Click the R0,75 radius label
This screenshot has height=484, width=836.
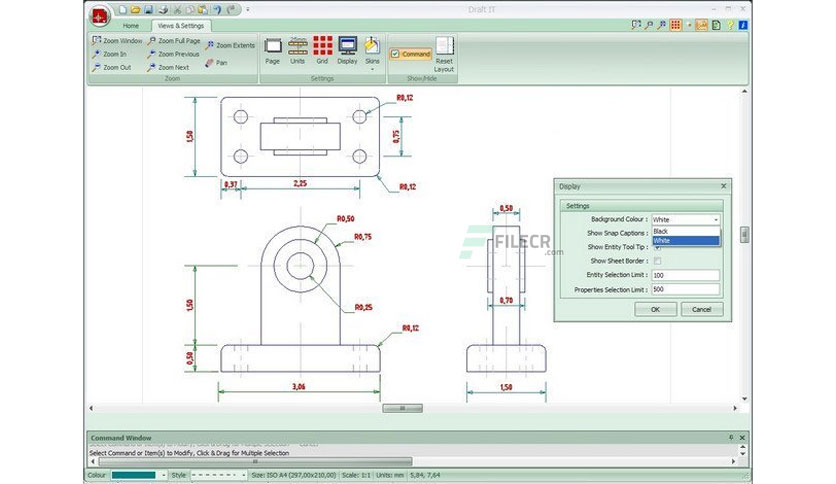pos(363,237)
